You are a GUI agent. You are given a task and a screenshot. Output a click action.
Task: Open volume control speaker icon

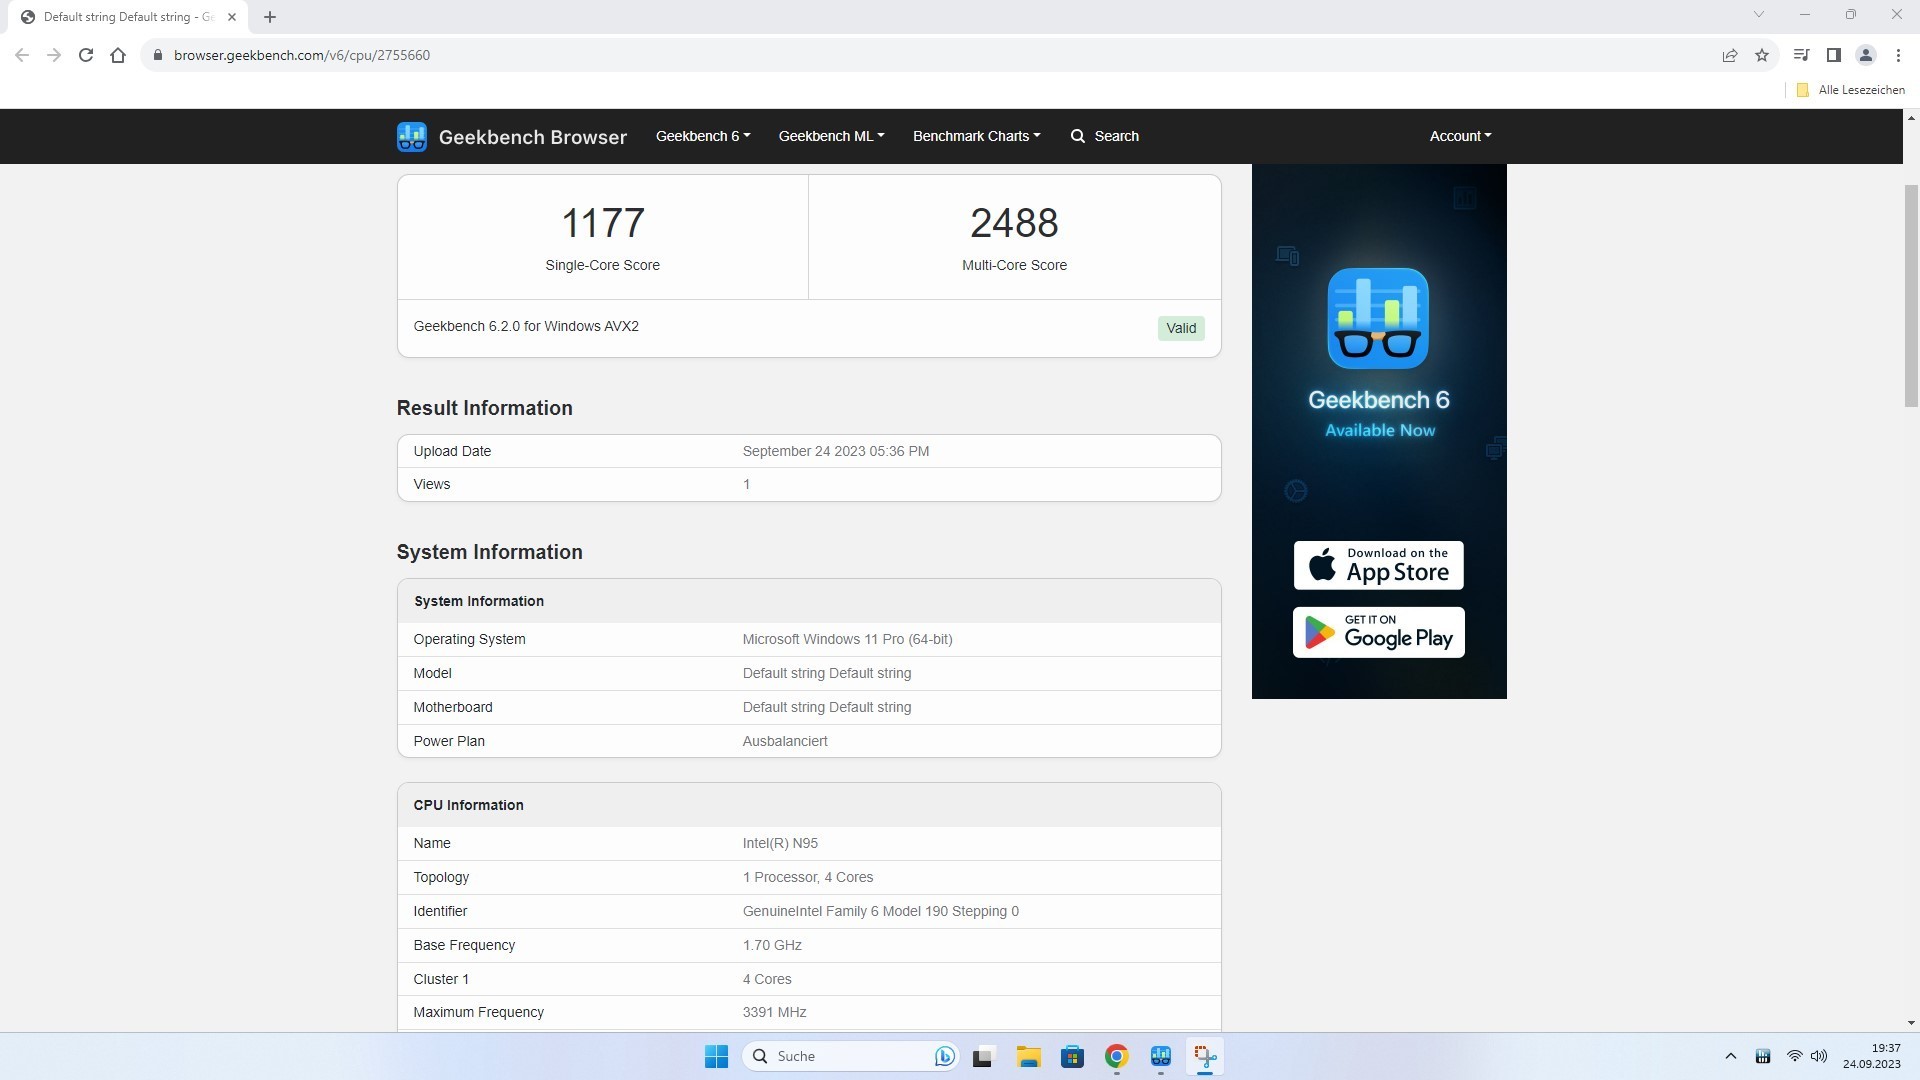(1819, 1056)
